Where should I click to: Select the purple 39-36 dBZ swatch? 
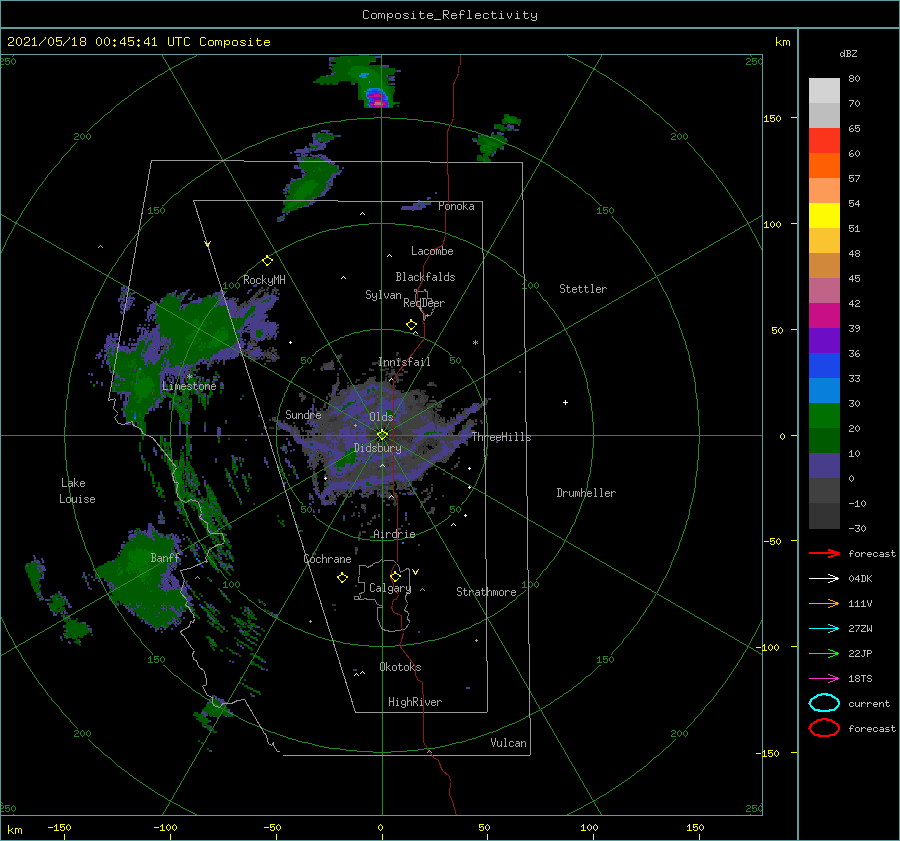point(824,341)
